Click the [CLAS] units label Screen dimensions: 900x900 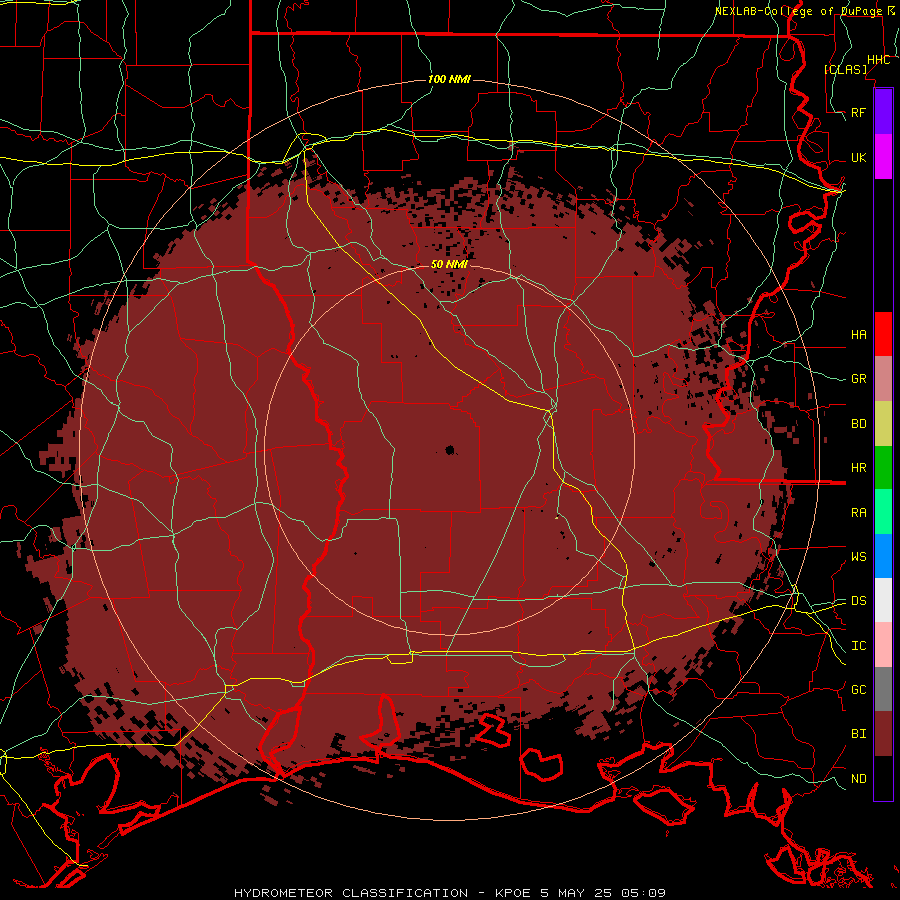[x=845, y=69]
